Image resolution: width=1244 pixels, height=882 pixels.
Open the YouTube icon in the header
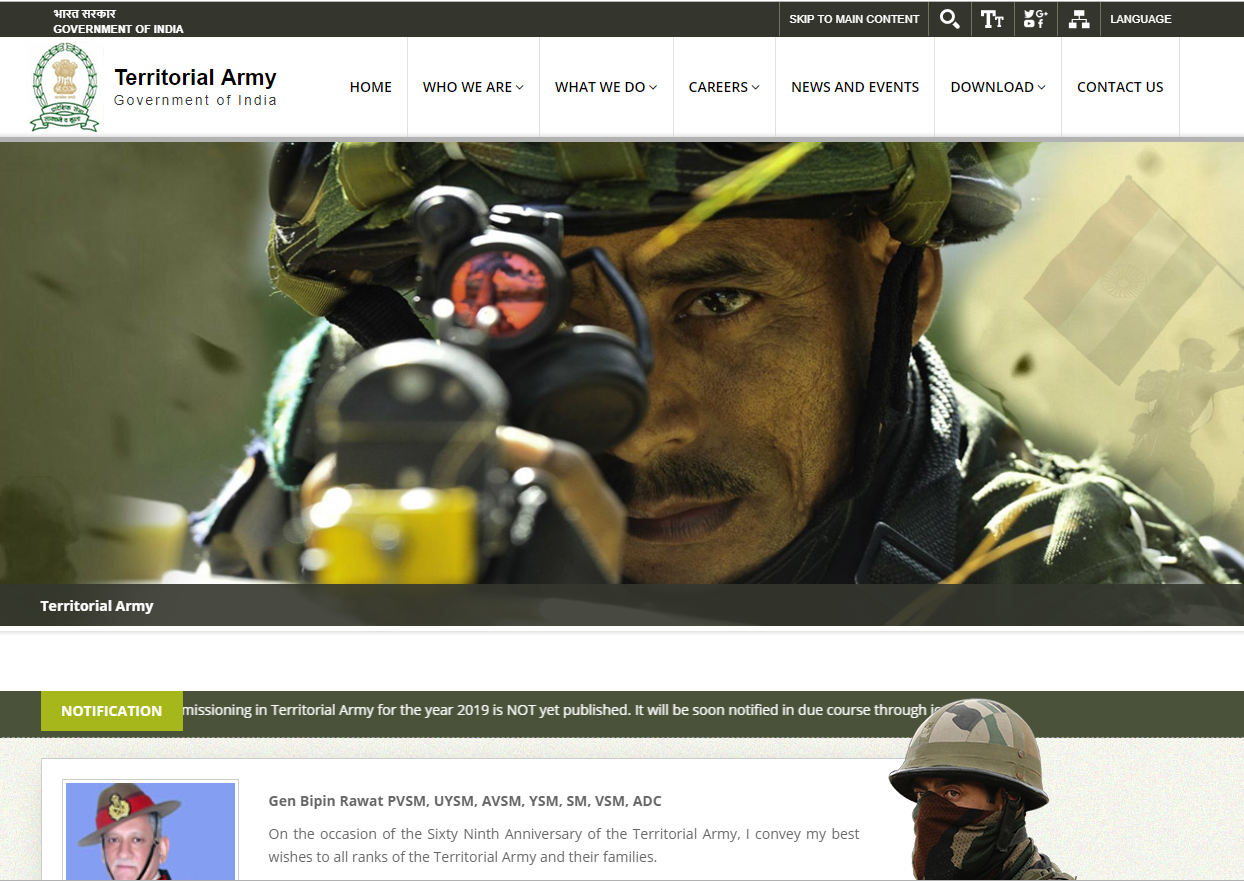tap(1029, 24)
